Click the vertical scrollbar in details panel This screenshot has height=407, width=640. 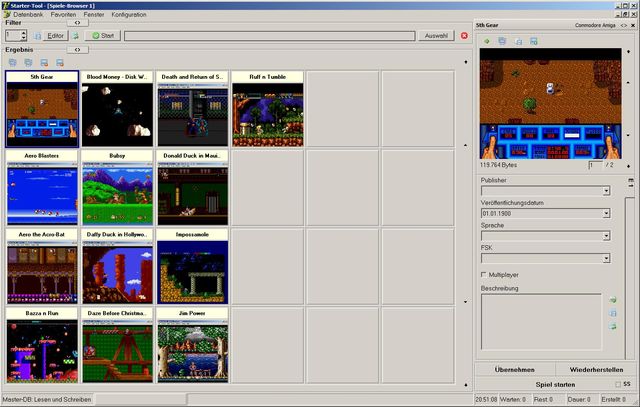pos(630,278)
